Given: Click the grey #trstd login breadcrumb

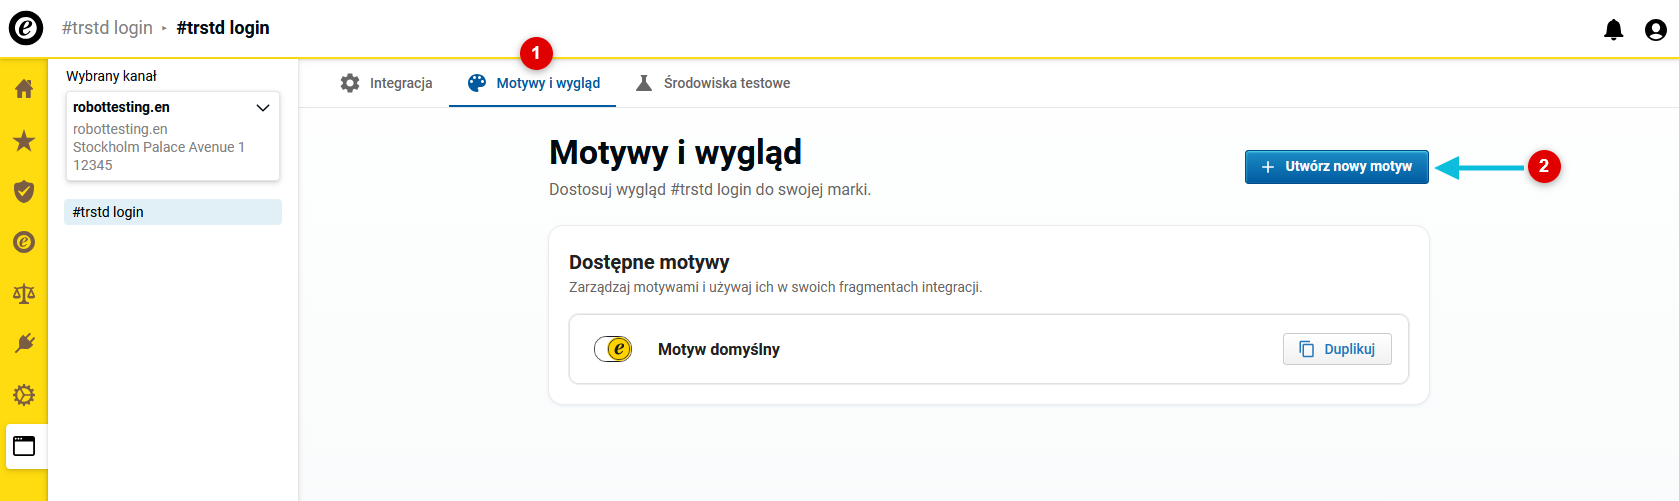Looking at the screenshot, I should click(x=107, y=28).
